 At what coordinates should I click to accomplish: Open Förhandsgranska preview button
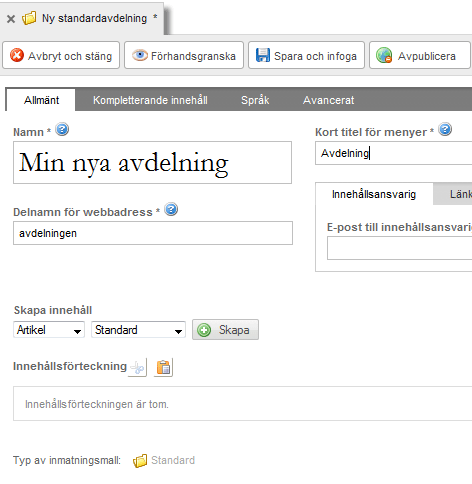(184, 55)
